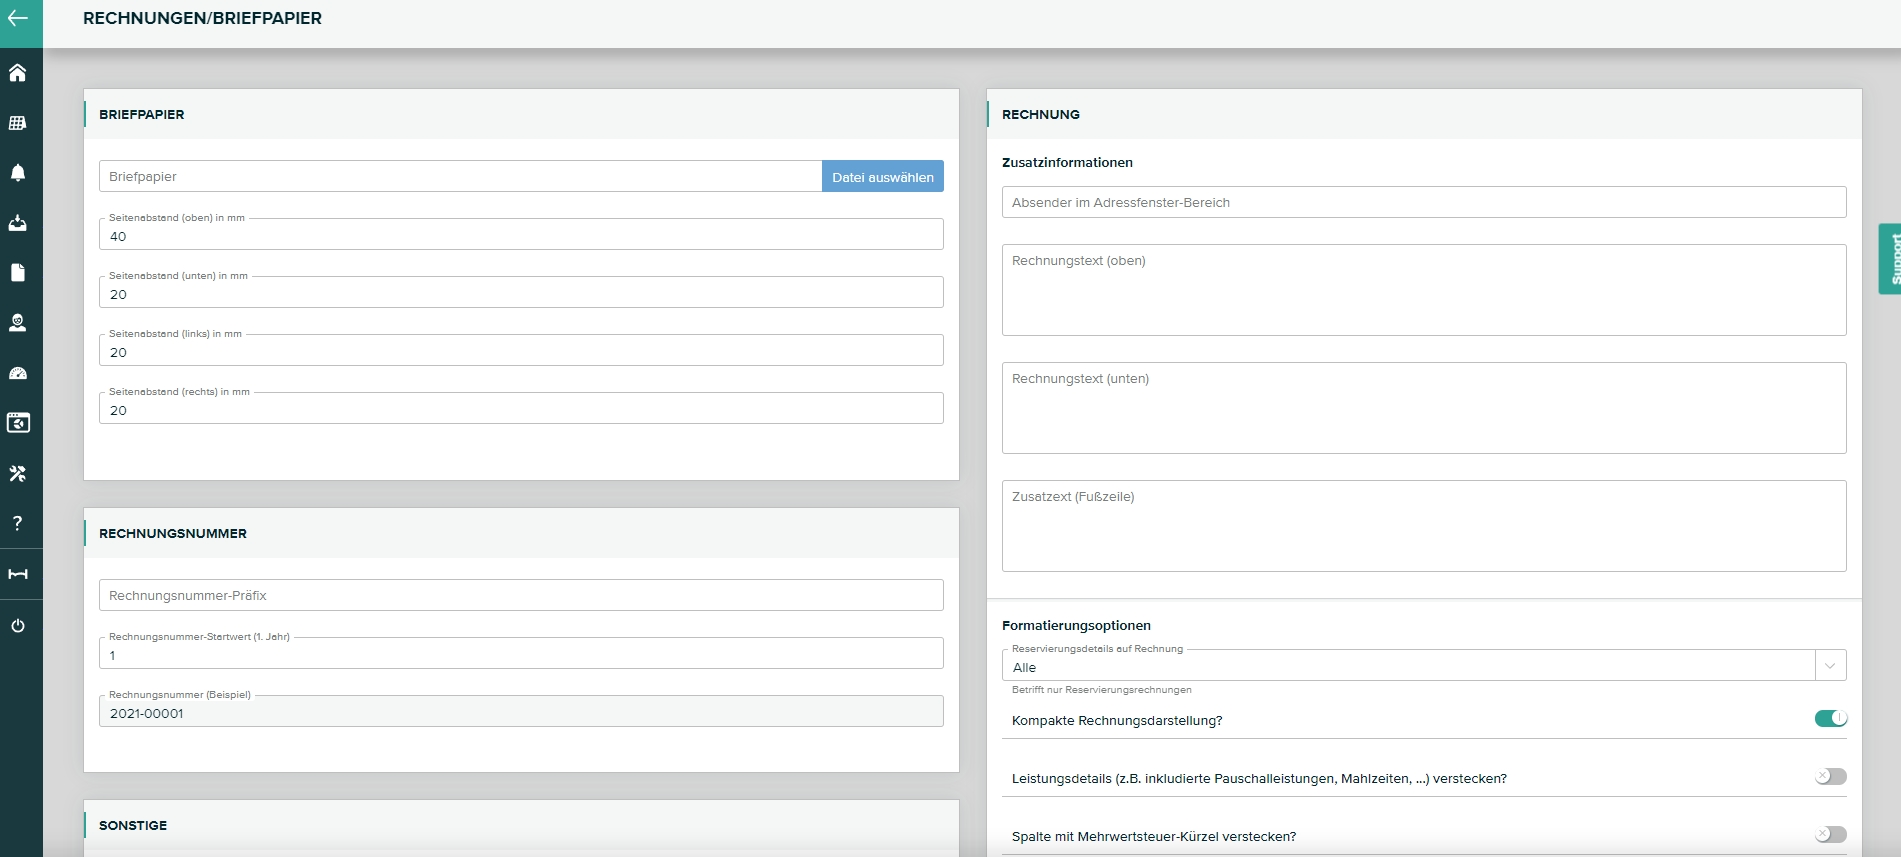Click the Datei auswählen button
Viewport: 1901px width, 857px height.
[882, 177]
